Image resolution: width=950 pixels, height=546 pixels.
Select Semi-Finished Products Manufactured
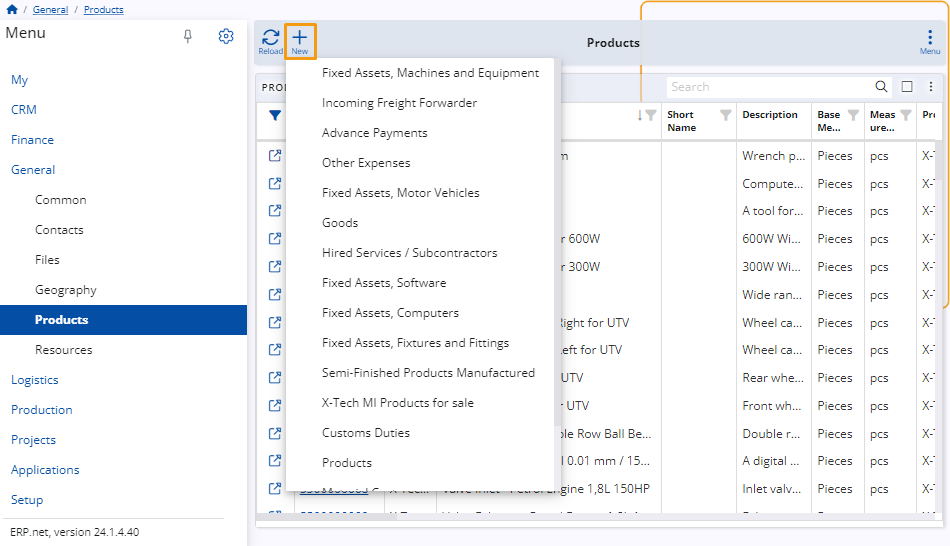[428, 373]
